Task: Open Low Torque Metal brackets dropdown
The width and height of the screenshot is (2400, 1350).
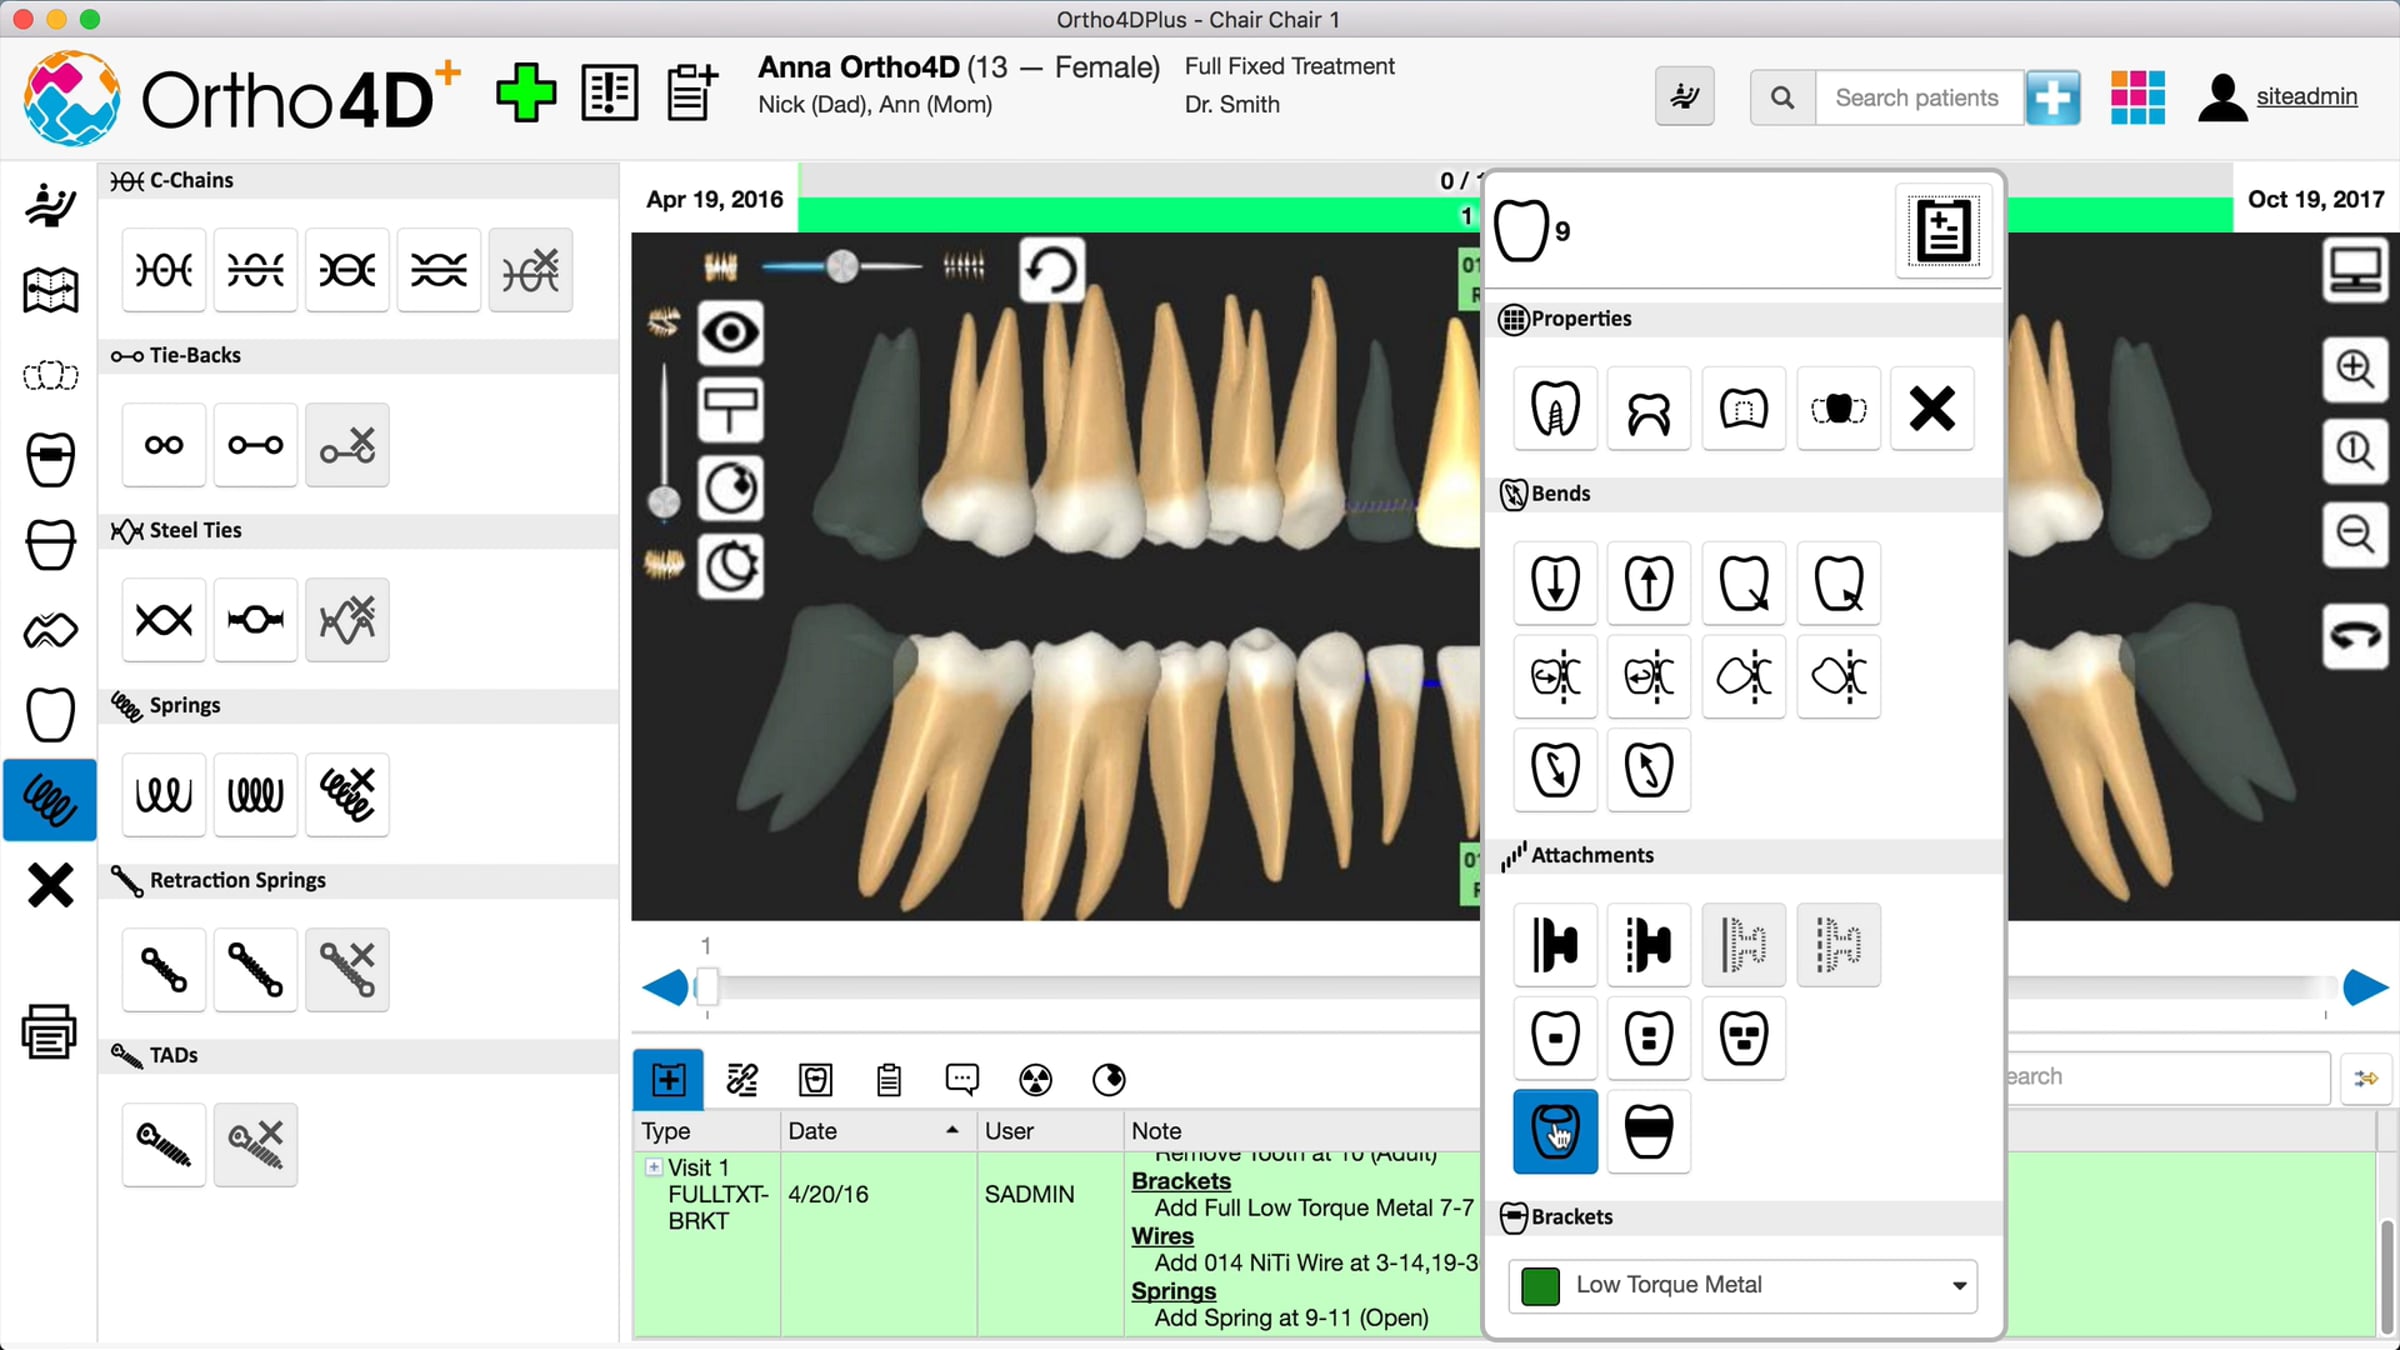Action: coord(1958,1285)
